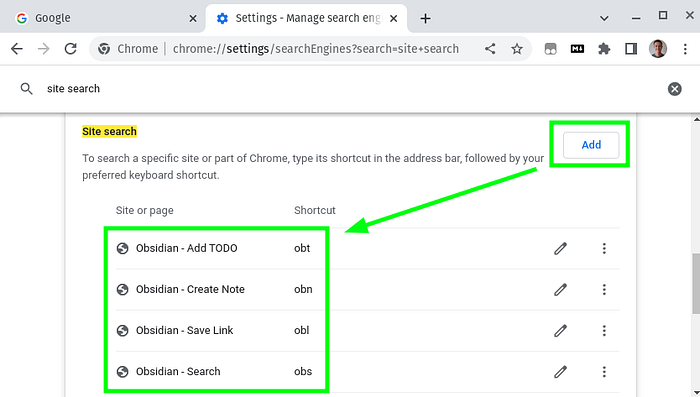Image resolution: width=700 pixels, height=397 pixels.
Task: Click the globe icon beside Obsidian - Add TODO
Action: coord(122,248)
